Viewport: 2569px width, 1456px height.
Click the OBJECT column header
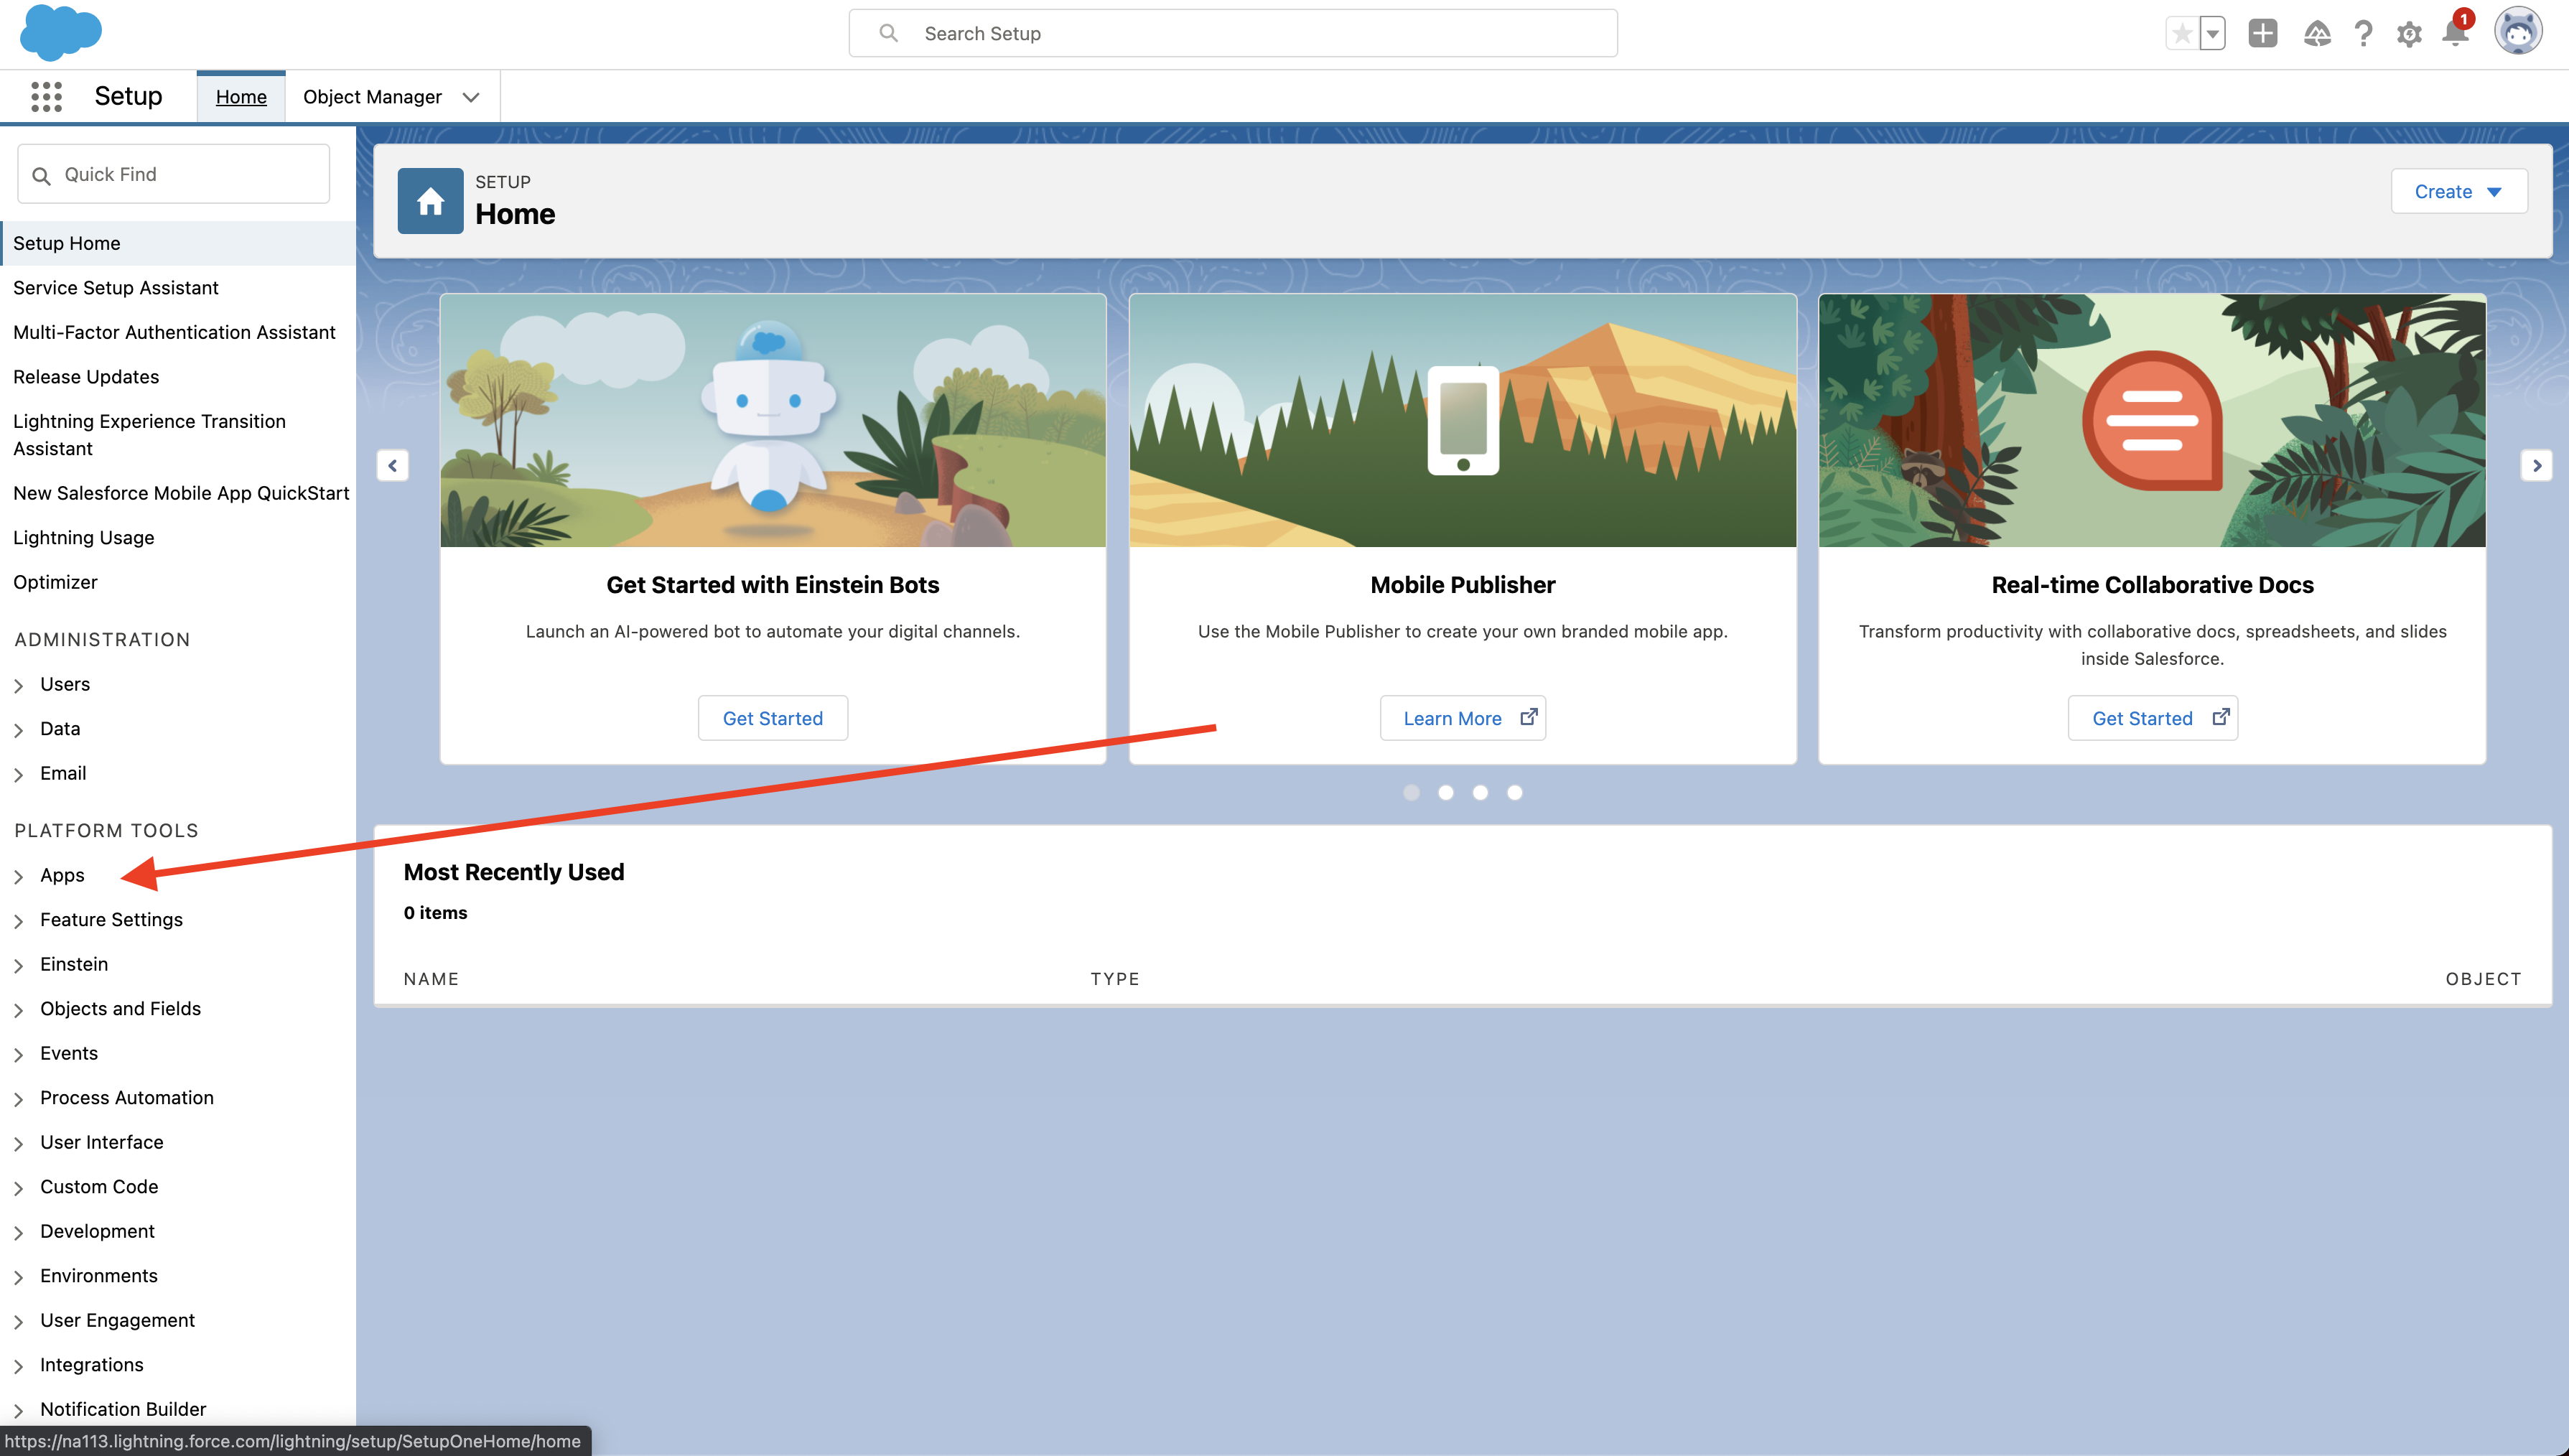tap(2483, 979)
